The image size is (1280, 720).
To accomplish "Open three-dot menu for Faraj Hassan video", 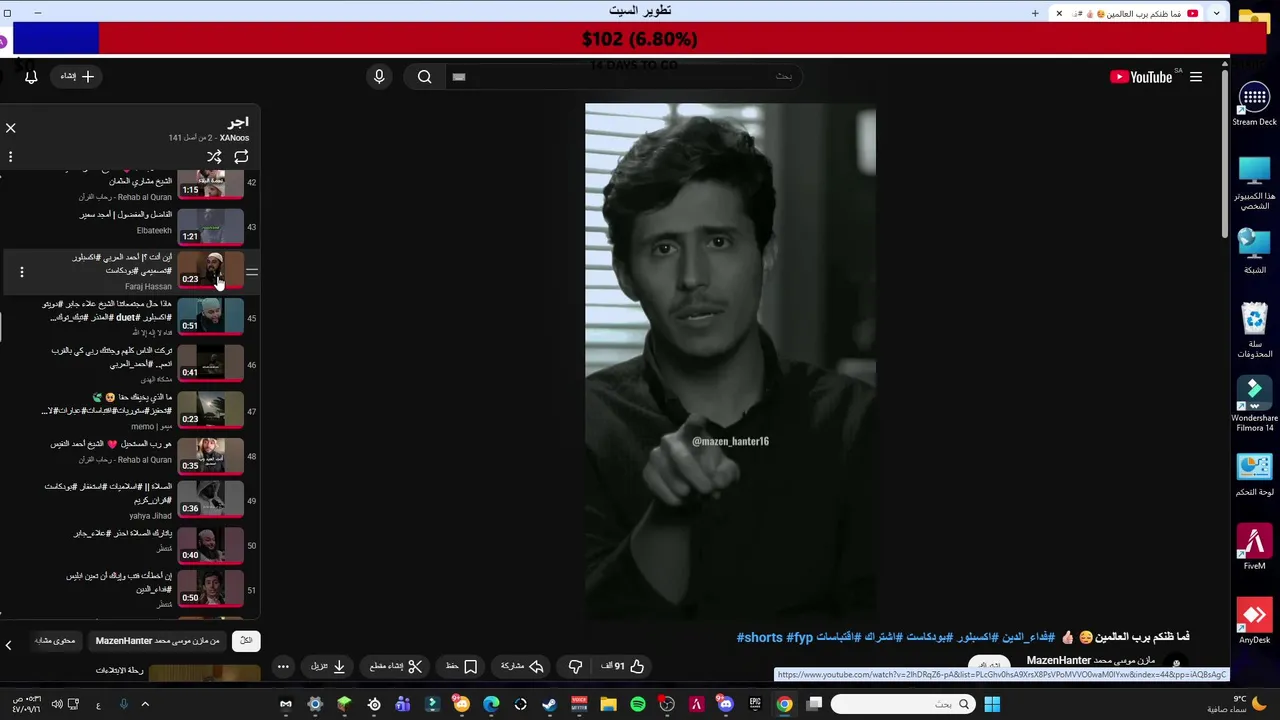I will [22, 272].
